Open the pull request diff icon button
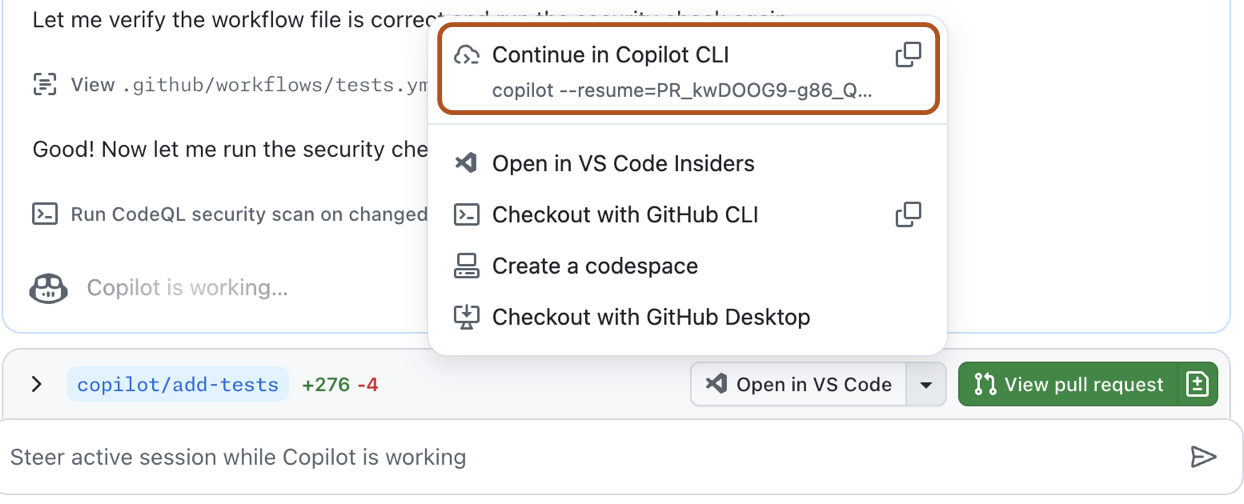 [x=1197, y=385]
